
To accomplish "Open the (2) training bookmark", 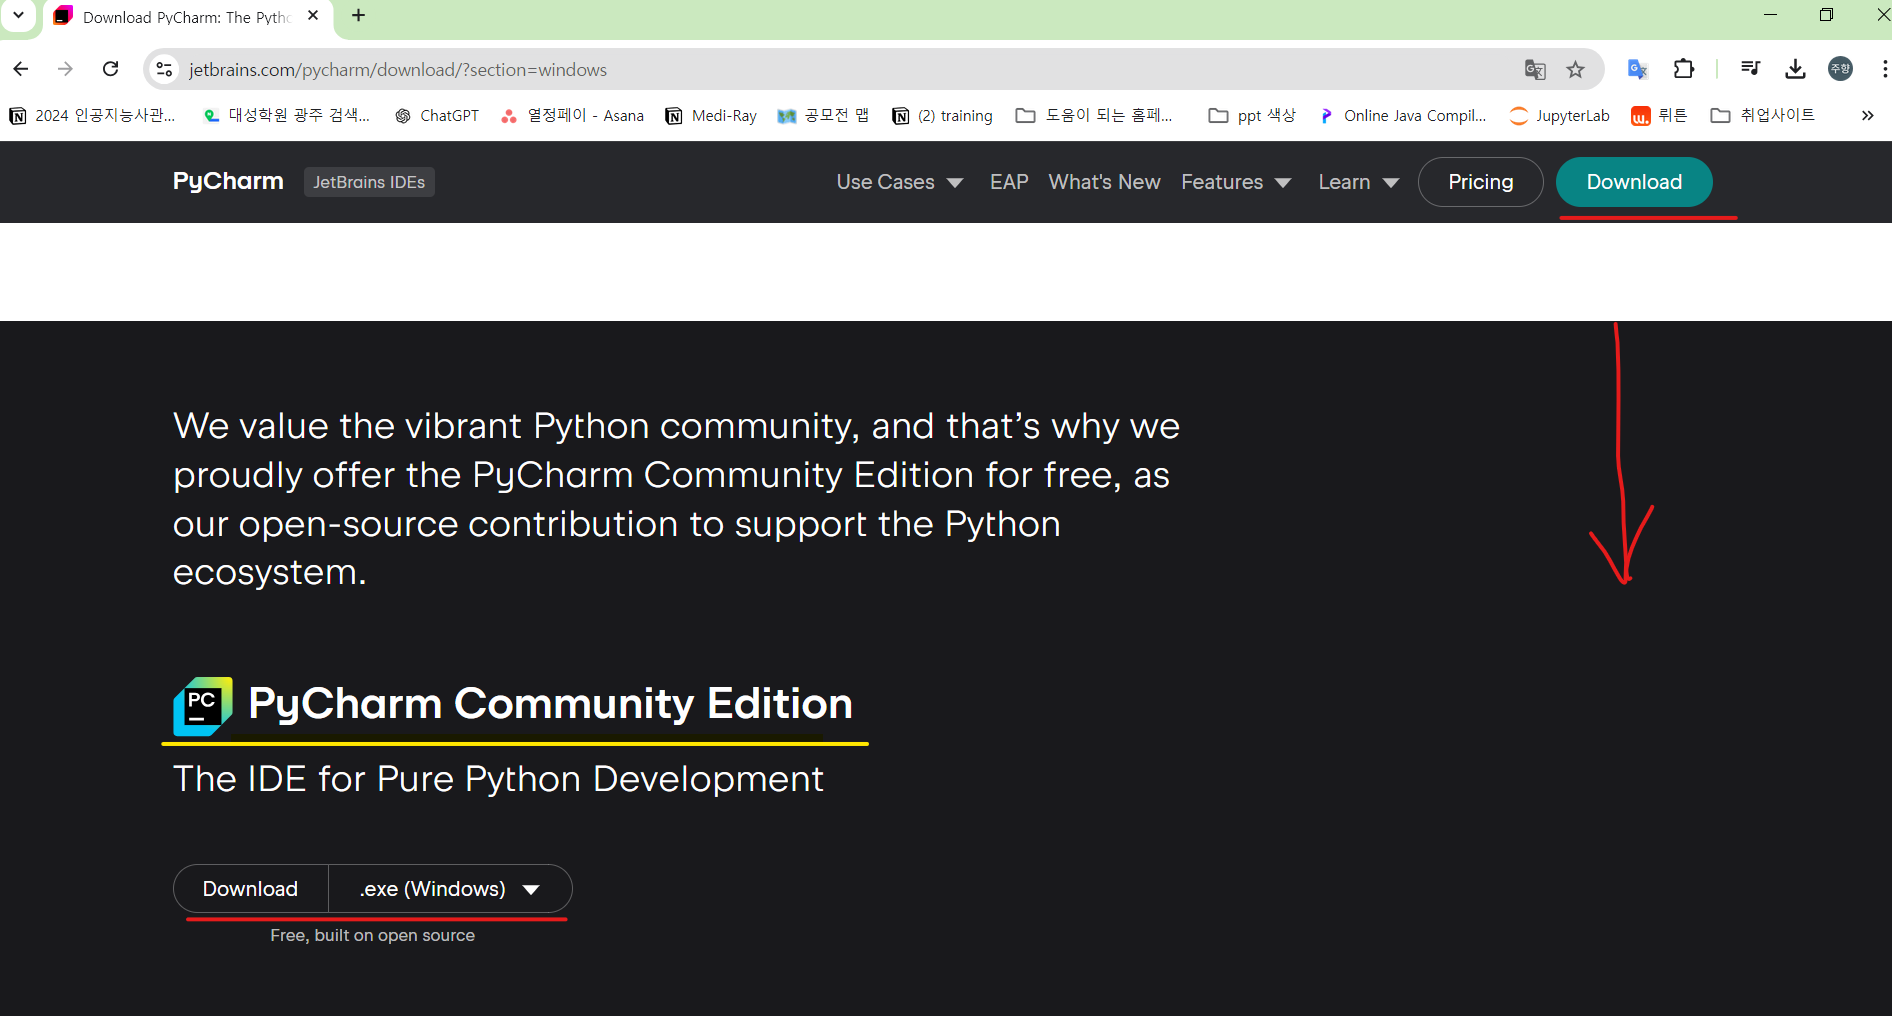I will pyautogui.click(x=942, y=116).
